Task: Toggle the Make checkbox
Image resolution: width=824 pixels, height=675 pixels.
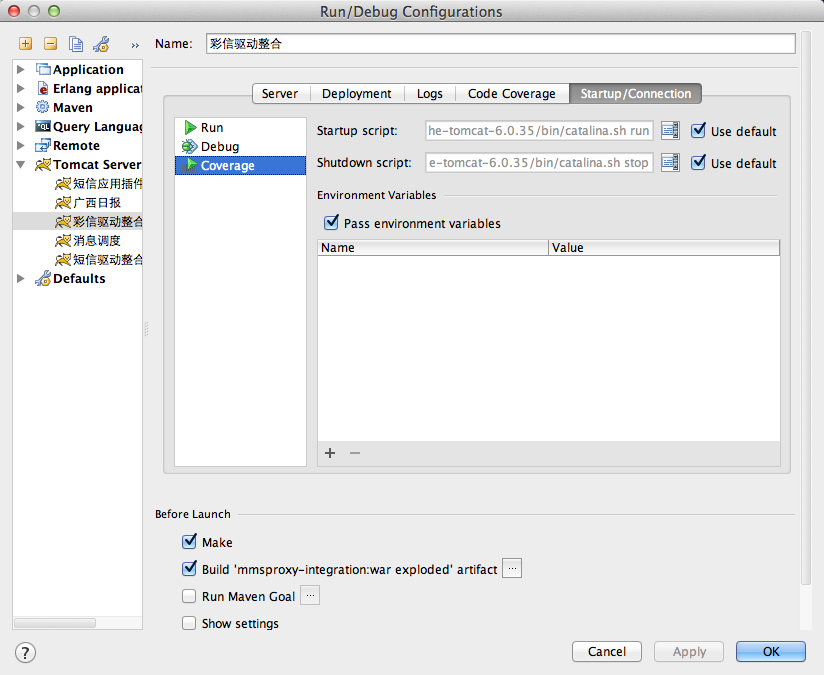Action: 189,541
